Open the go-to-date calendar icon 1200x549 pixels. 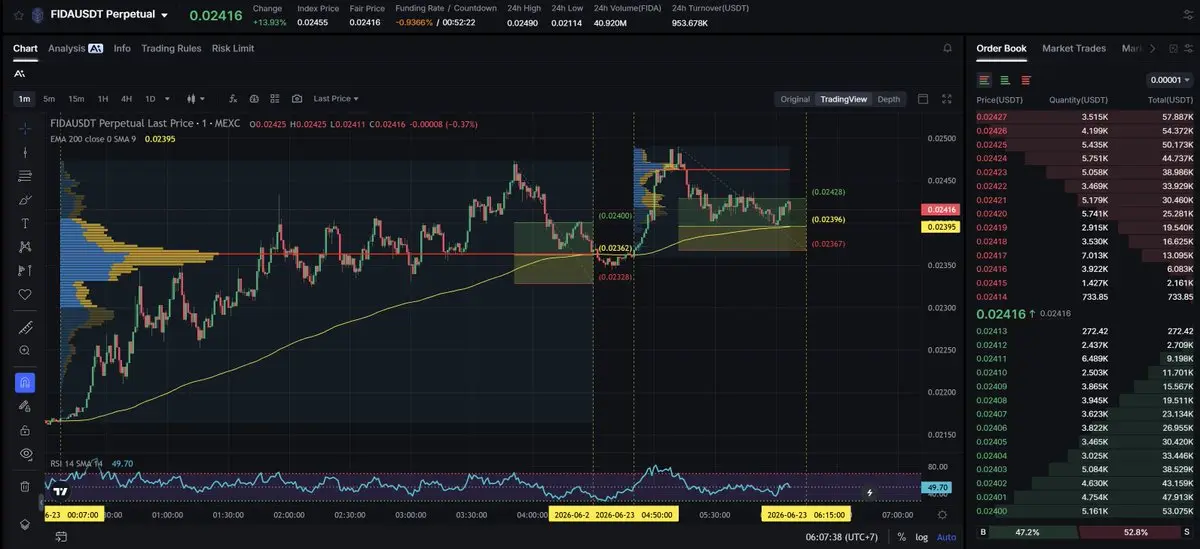click(x=61, y=537)
